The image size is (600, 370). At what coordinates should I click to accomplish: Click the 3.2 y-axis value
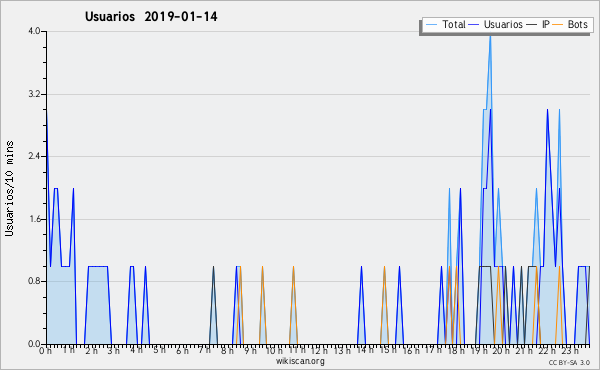[x=34, y=94]
